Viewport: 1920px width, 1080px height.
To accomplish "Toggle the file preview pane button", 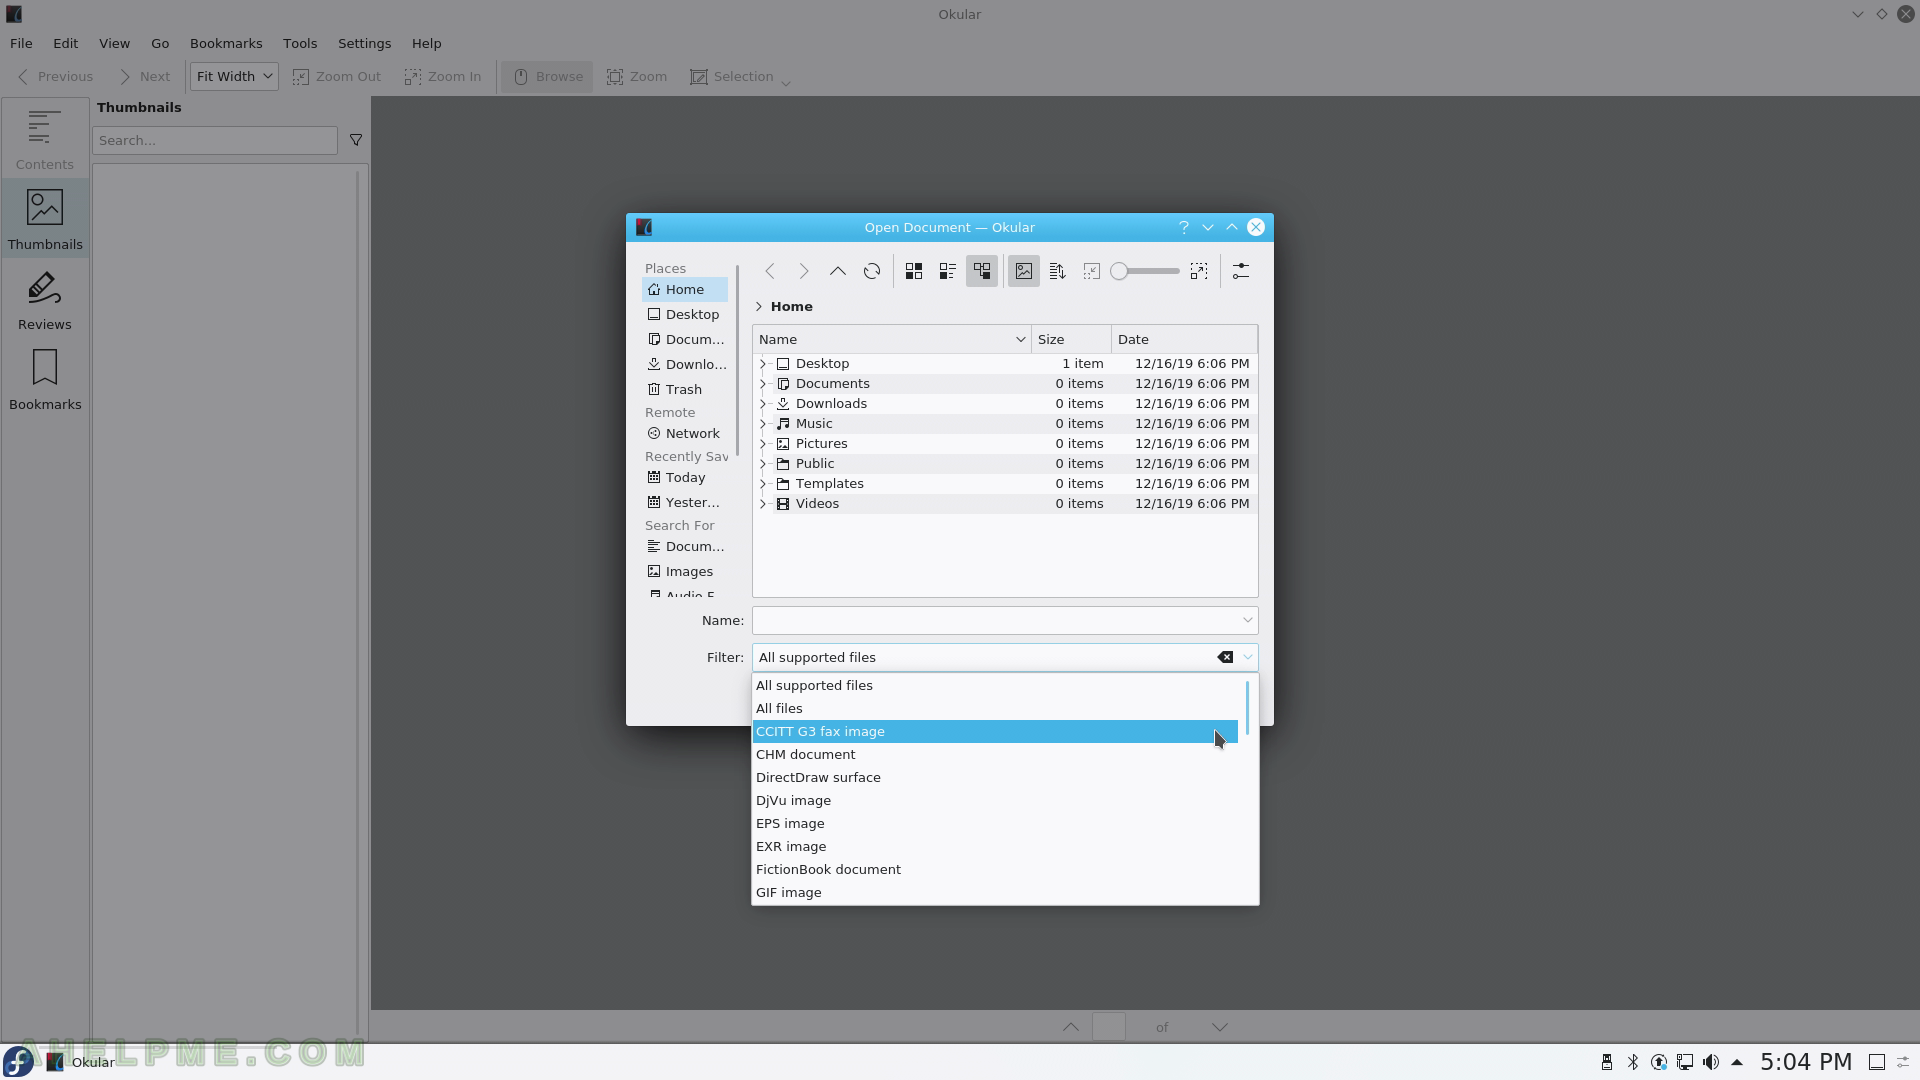I will click(x=1024, y=271).
